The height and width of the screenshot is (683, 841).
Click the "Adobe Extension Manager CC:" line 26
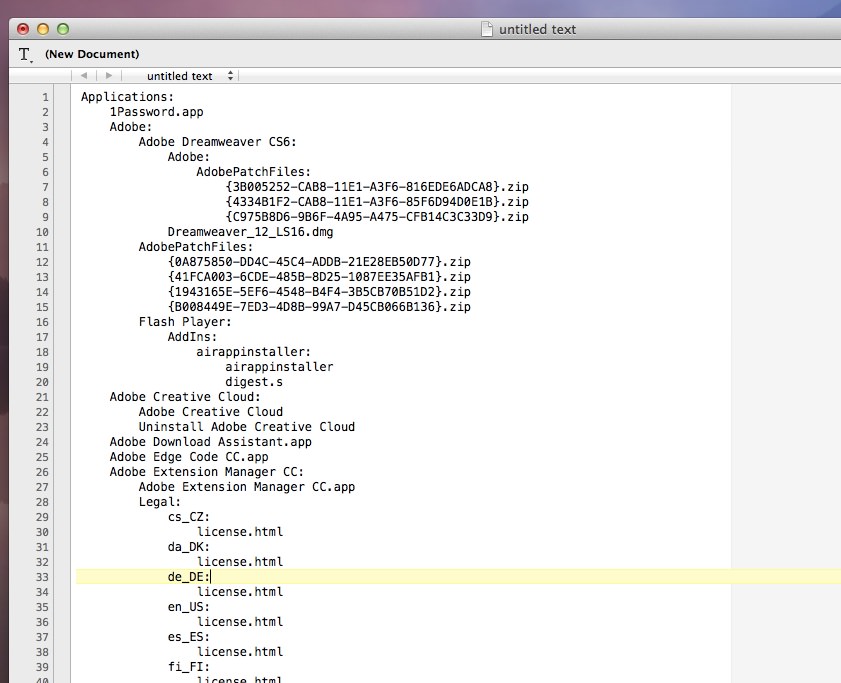[x=206, y=473]
